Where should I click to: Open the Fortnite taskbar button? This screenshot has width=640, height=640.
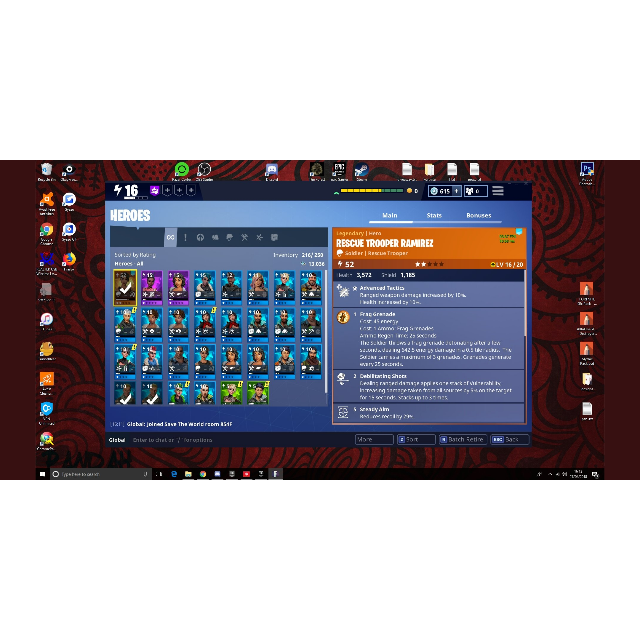coord(276,474)
